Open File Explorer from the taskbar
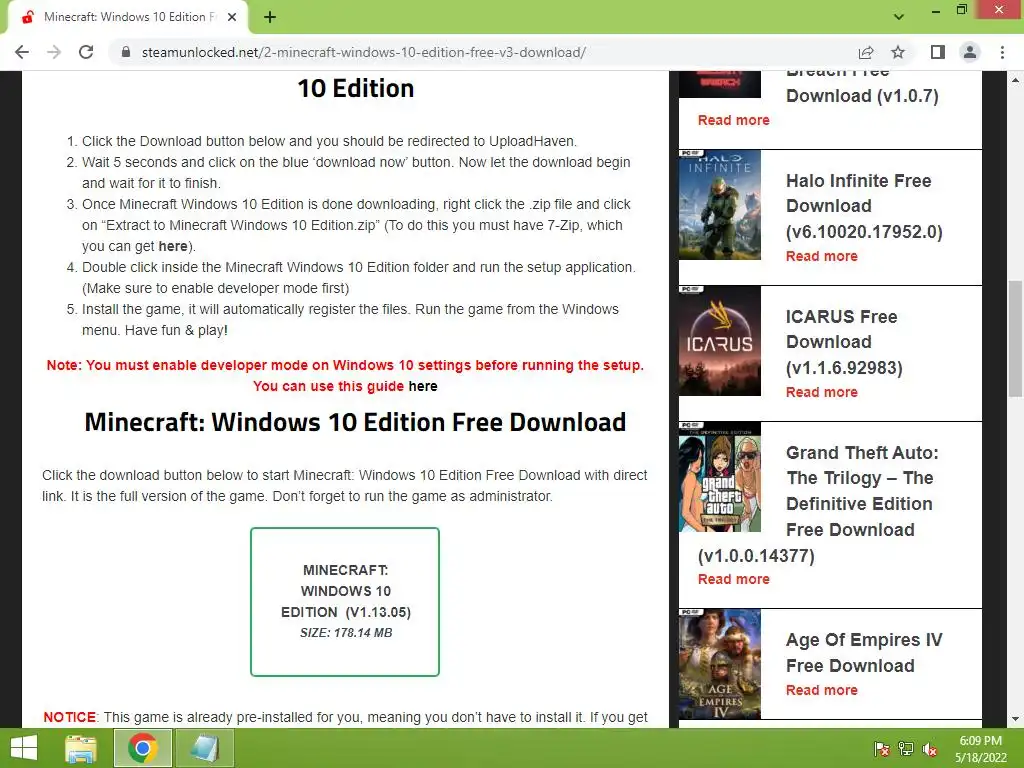1024x768 pixels. (x=81, y=748)
